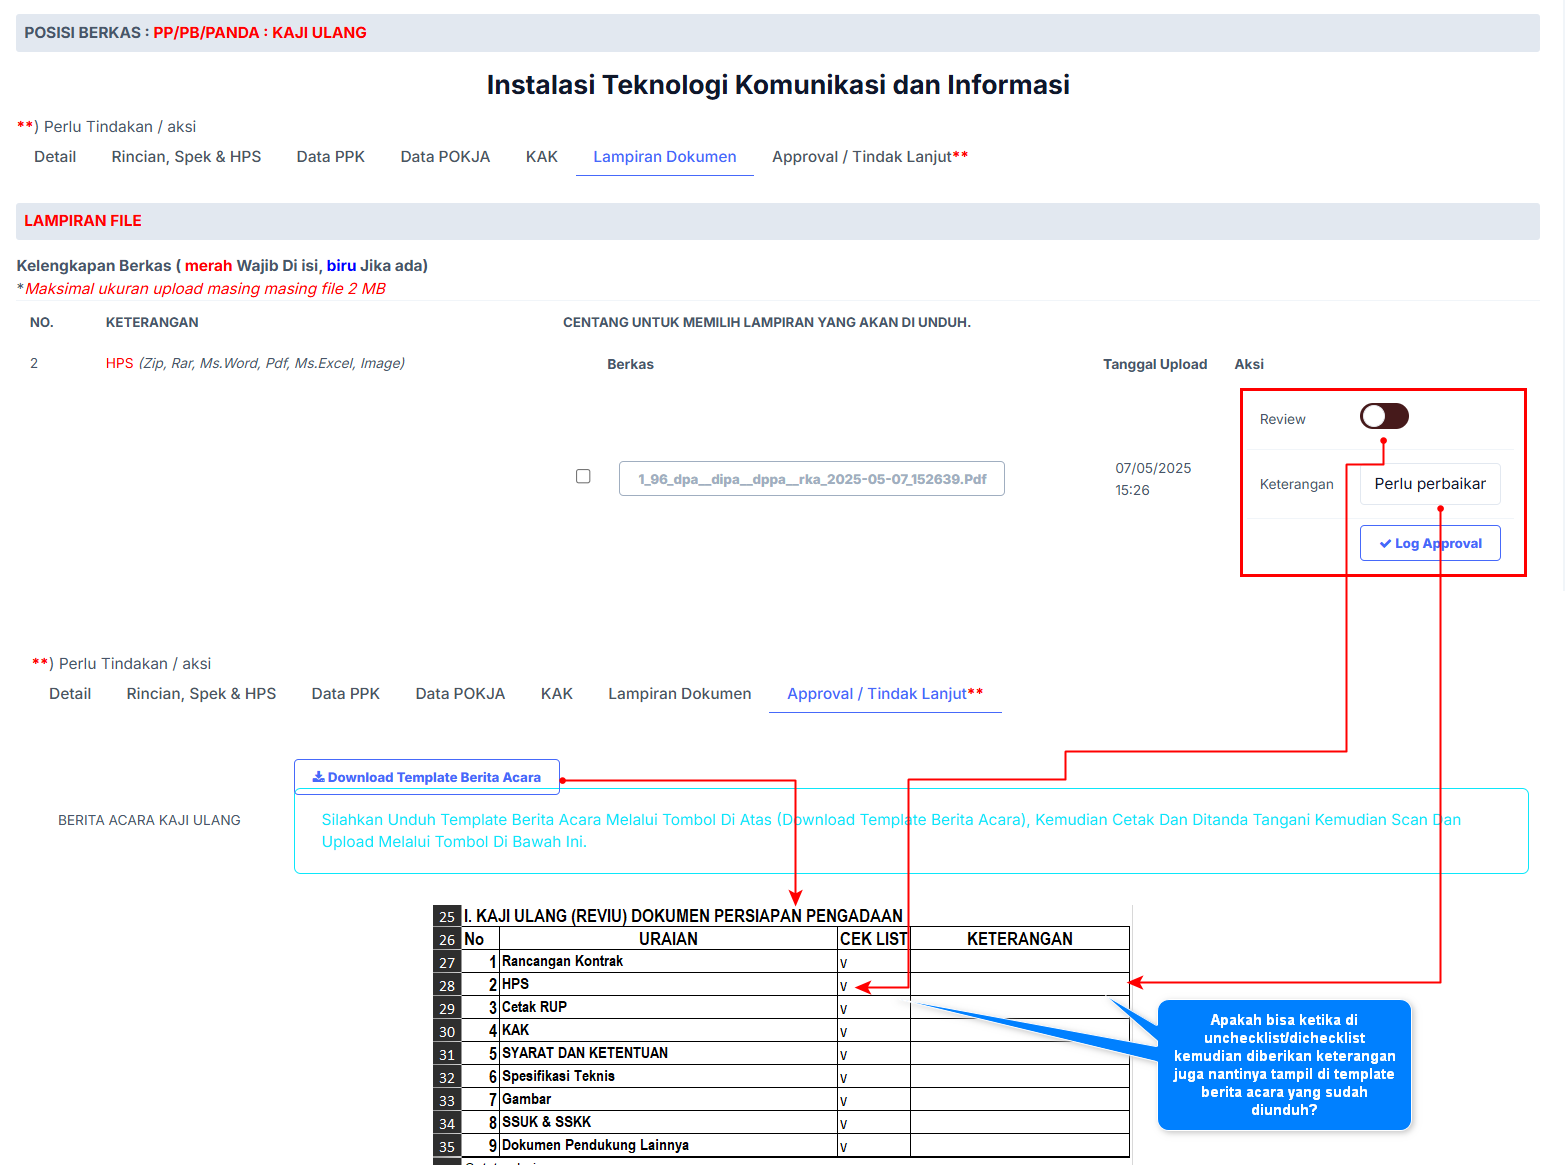Select the KAK tab in the first tab row
This screenshot has height=1165, width=1565.
pos(541,157)
